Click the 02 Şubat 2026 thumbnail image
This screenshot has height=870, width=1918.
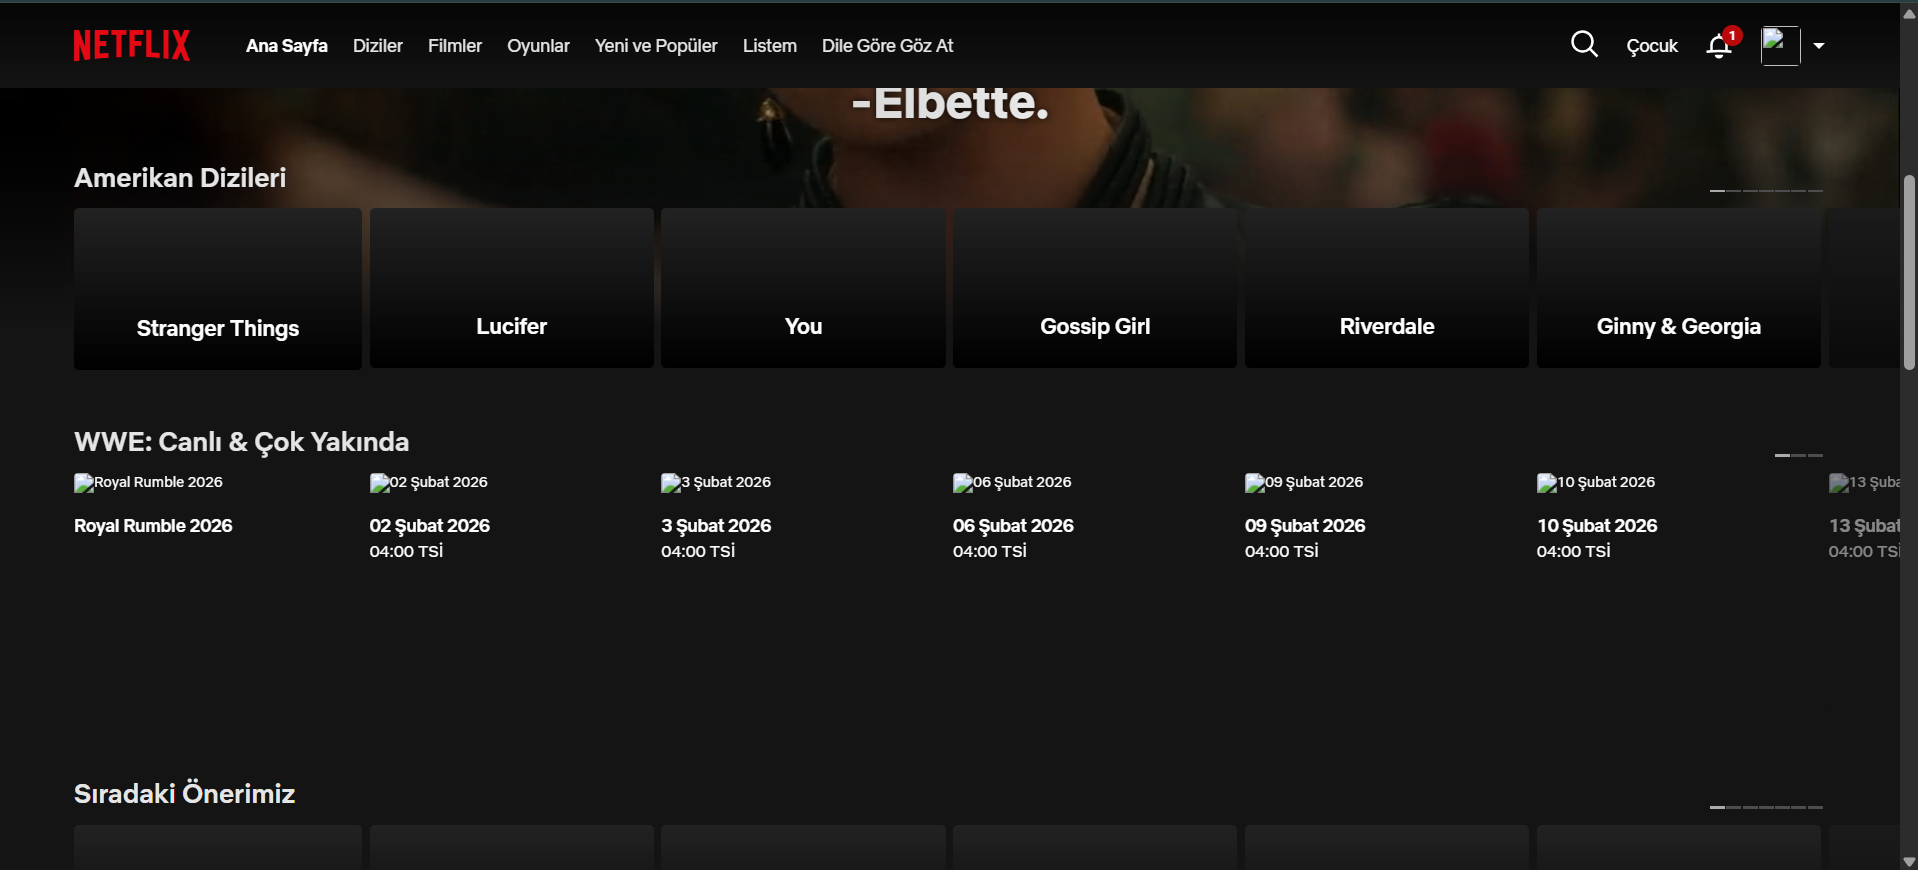pos(429,483)
